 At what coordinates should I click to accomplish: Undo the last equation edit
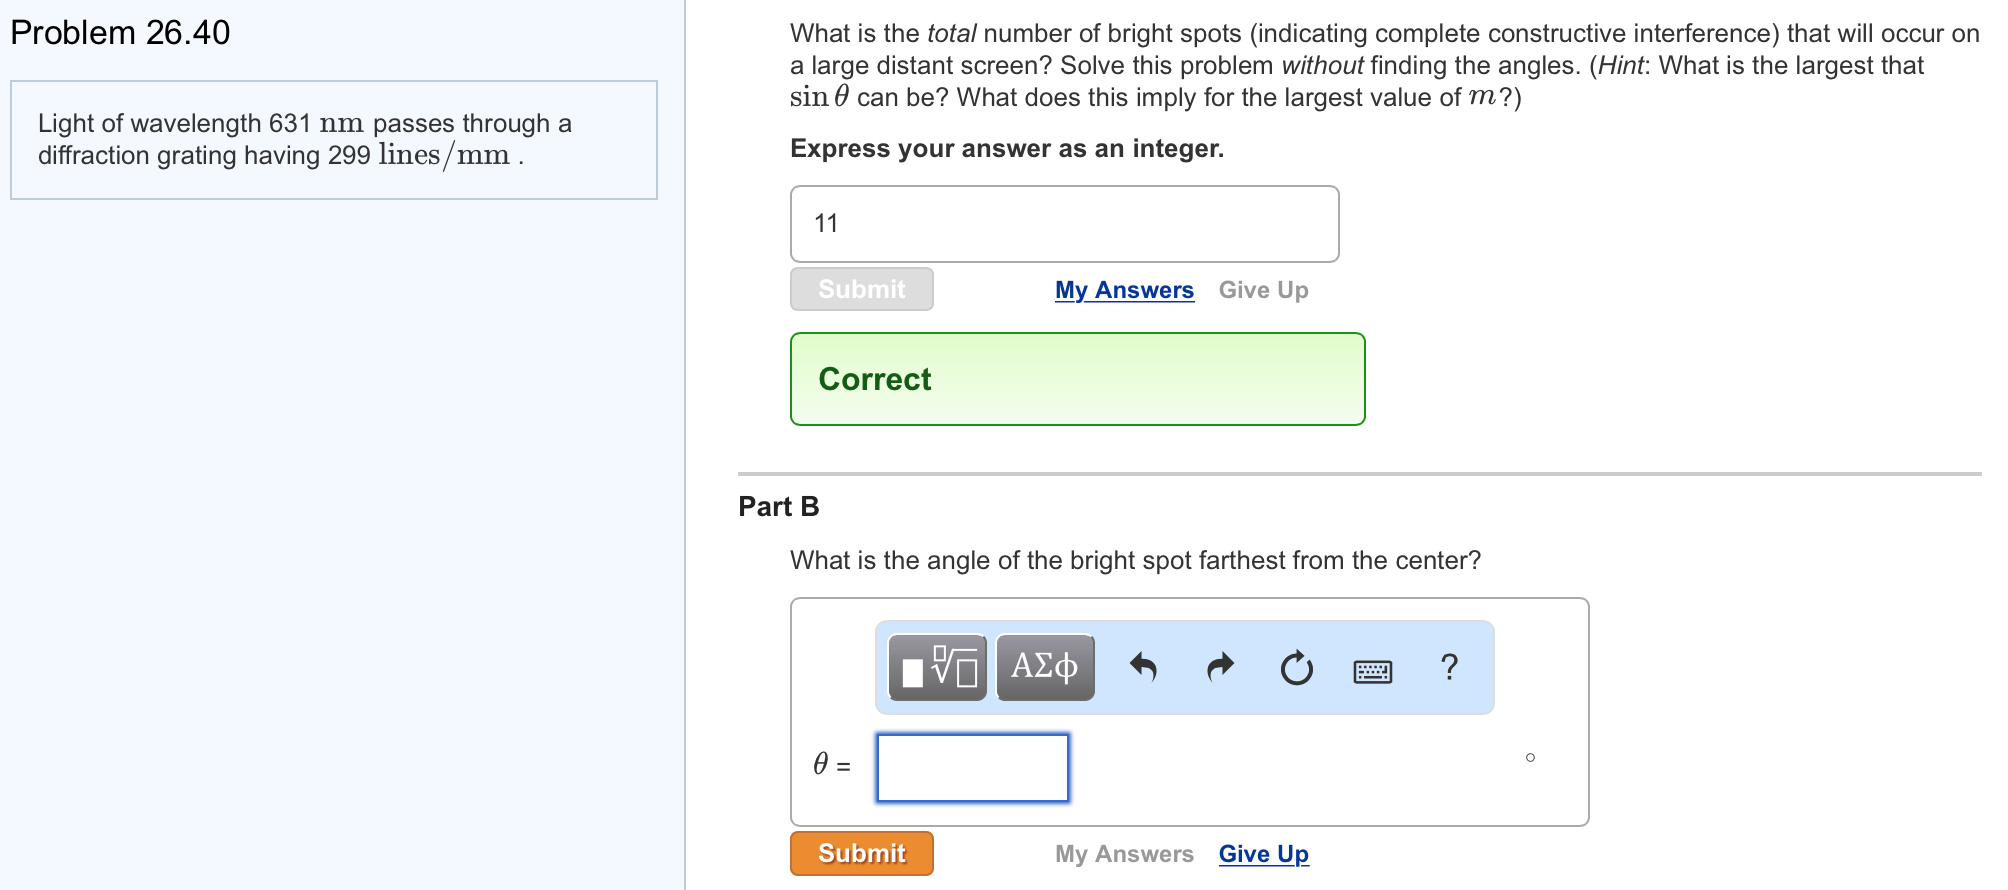click(x=1146, y=666)
